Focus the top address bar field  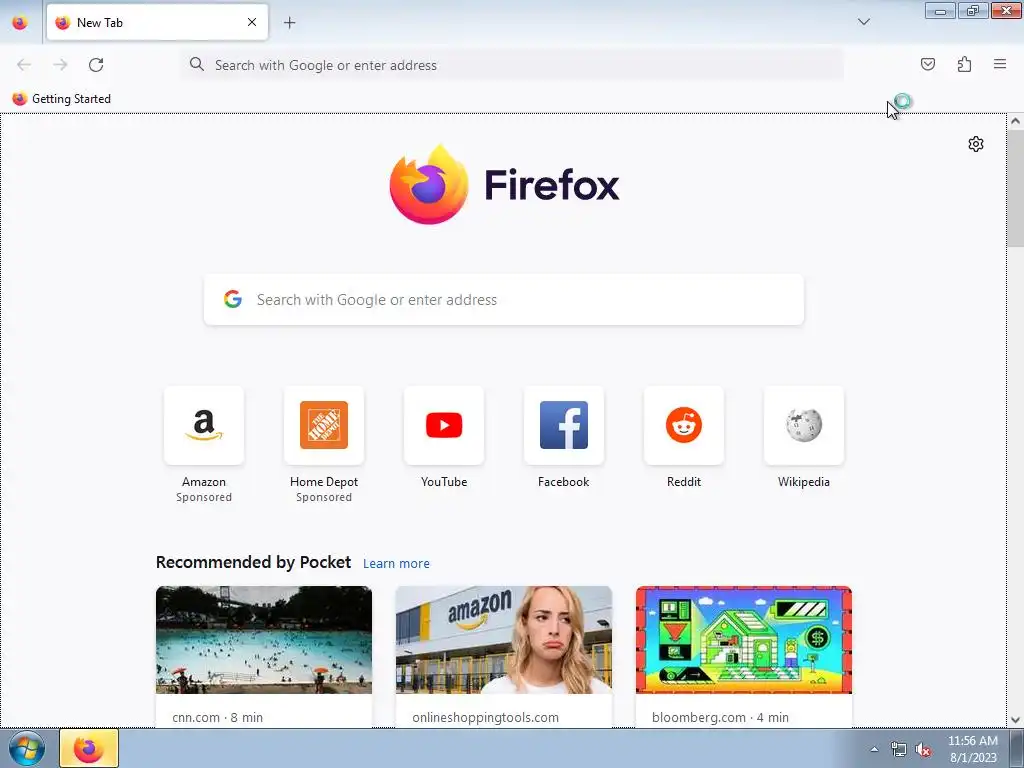(512, 65)
